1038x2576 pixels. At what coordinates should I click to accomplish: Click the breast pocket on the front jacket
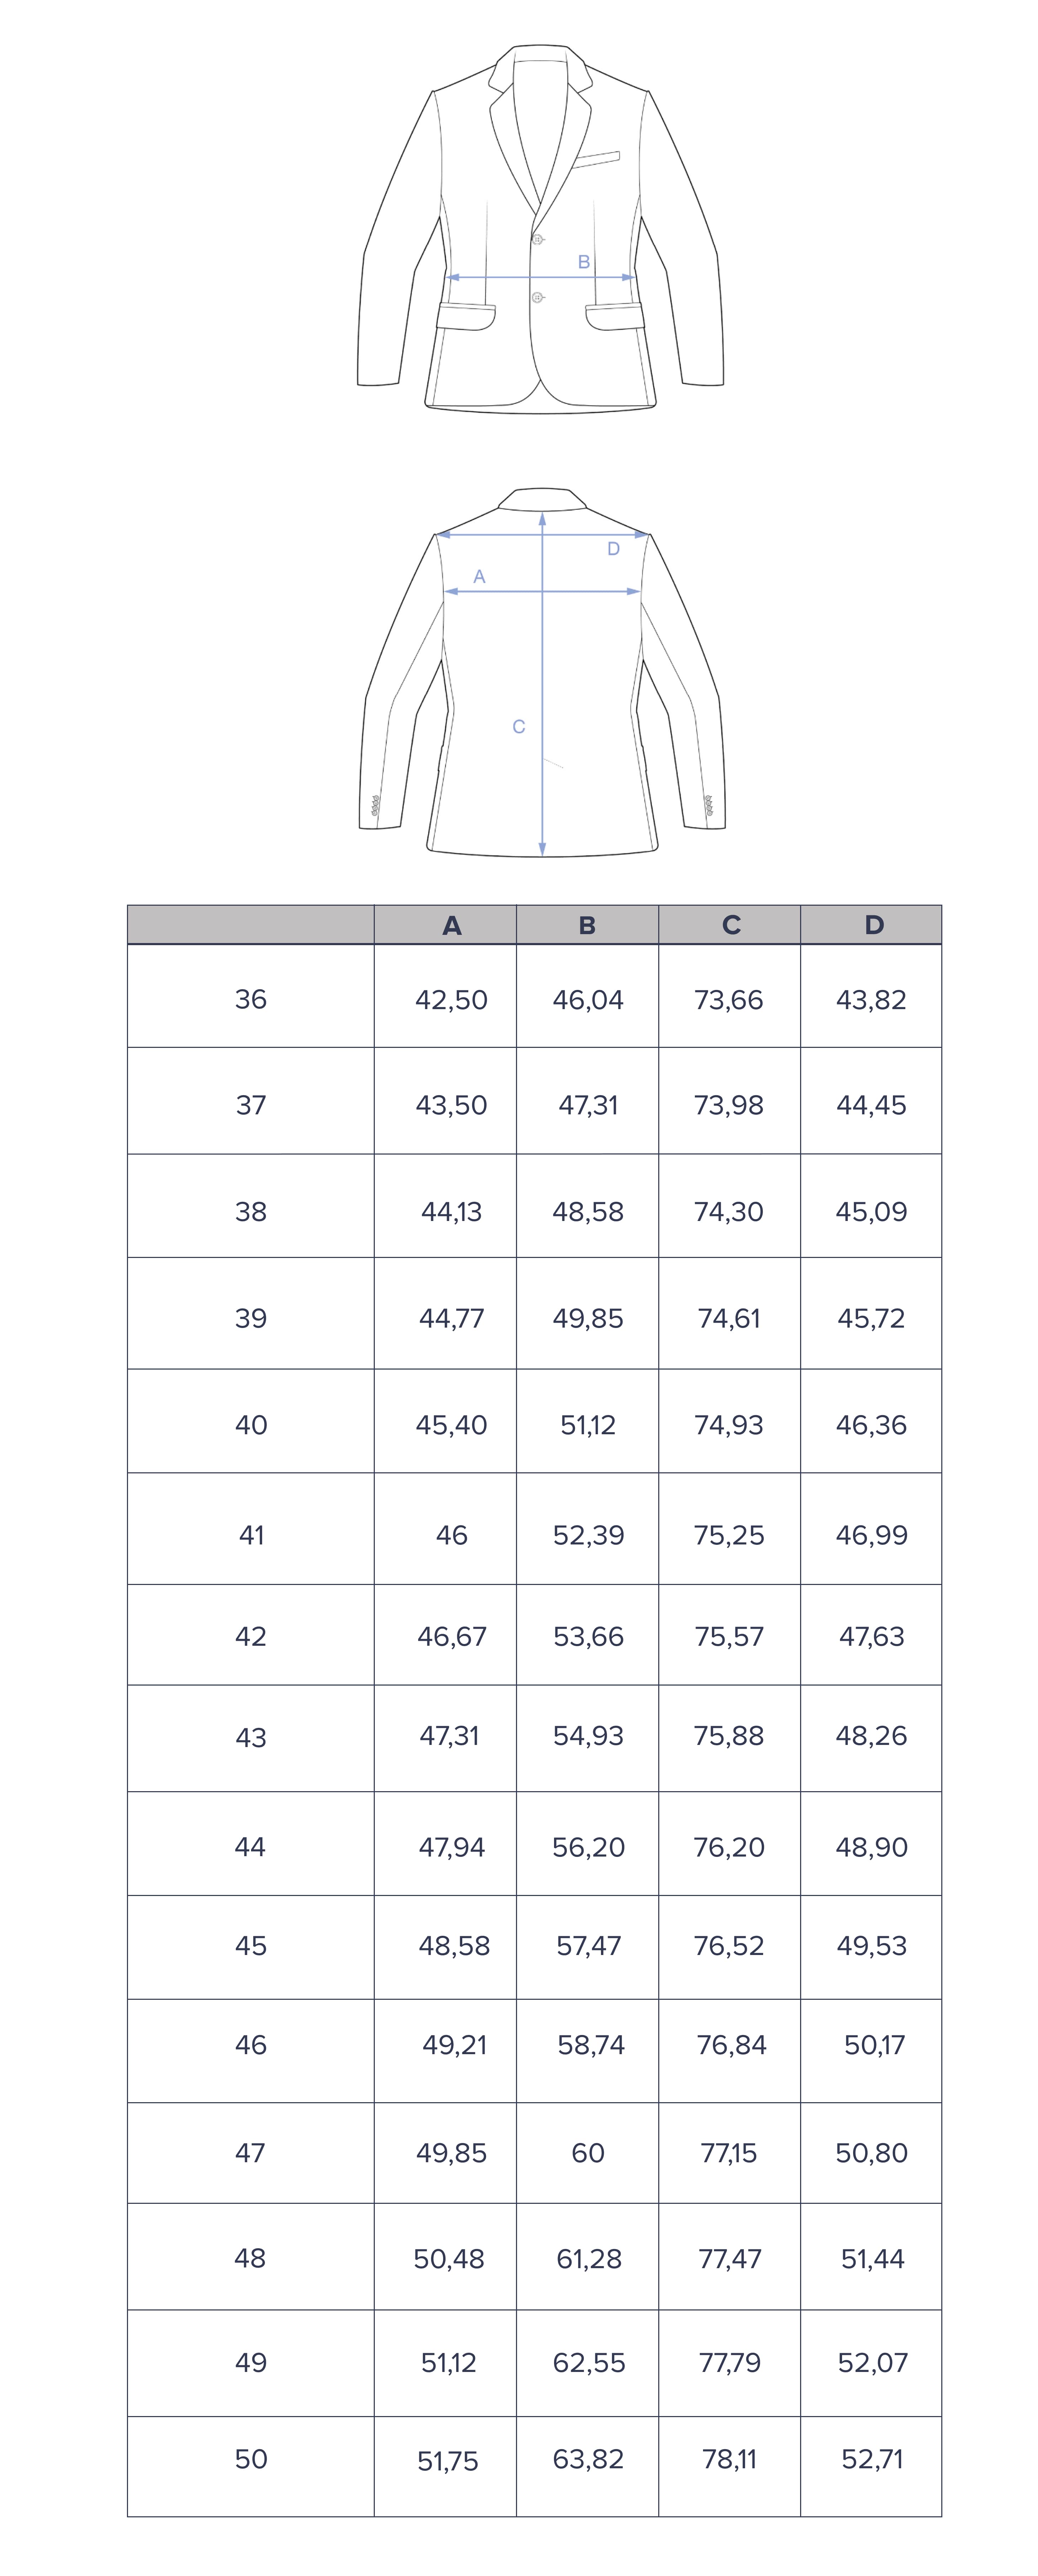[597, 158]
